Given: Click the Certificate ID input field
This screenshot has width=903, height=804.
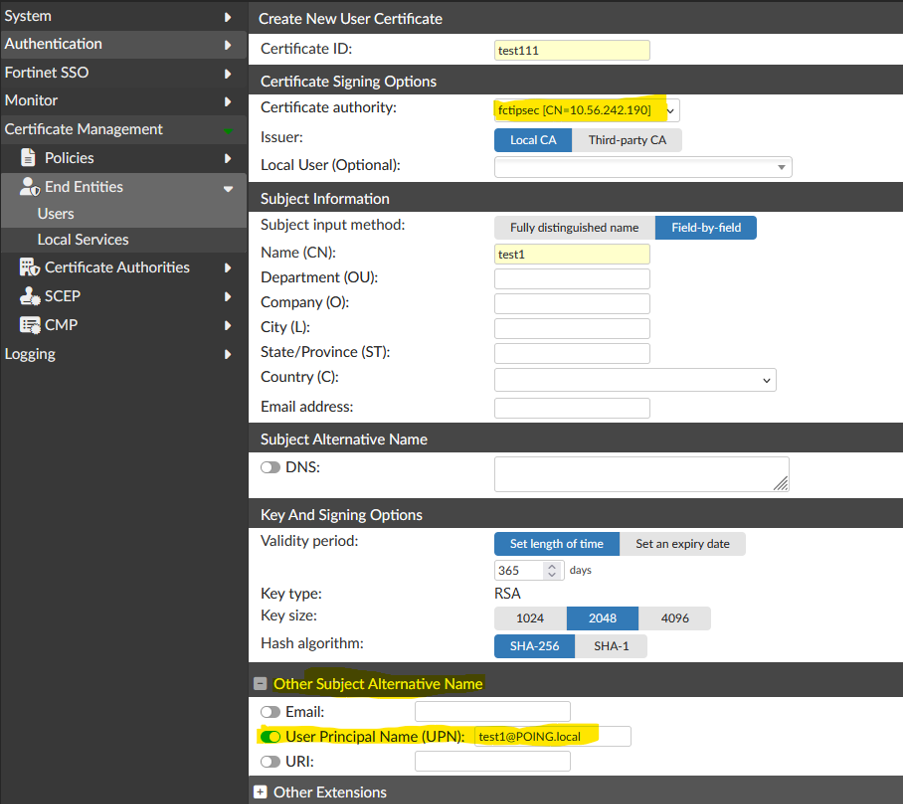Looking at the screenshot, I should [572, 50].
